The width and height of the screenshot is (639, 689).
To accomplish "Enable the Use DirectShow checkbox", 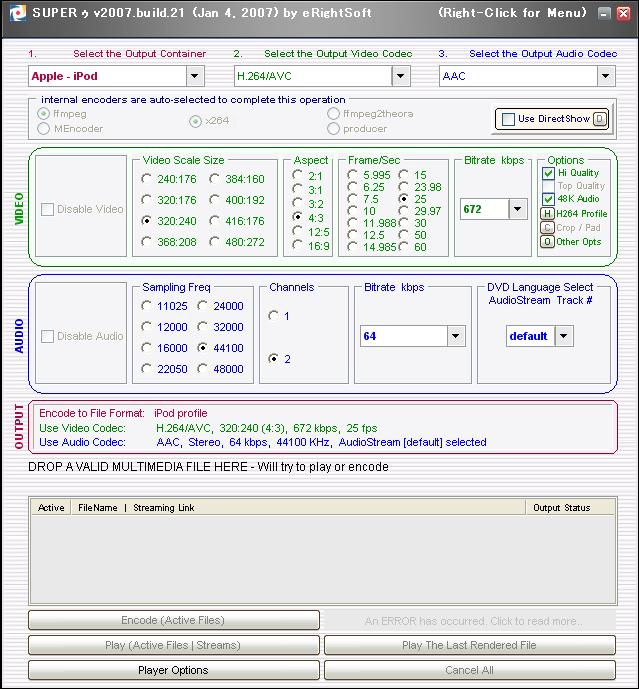I will pyautogui.click(x=508, y=119).
